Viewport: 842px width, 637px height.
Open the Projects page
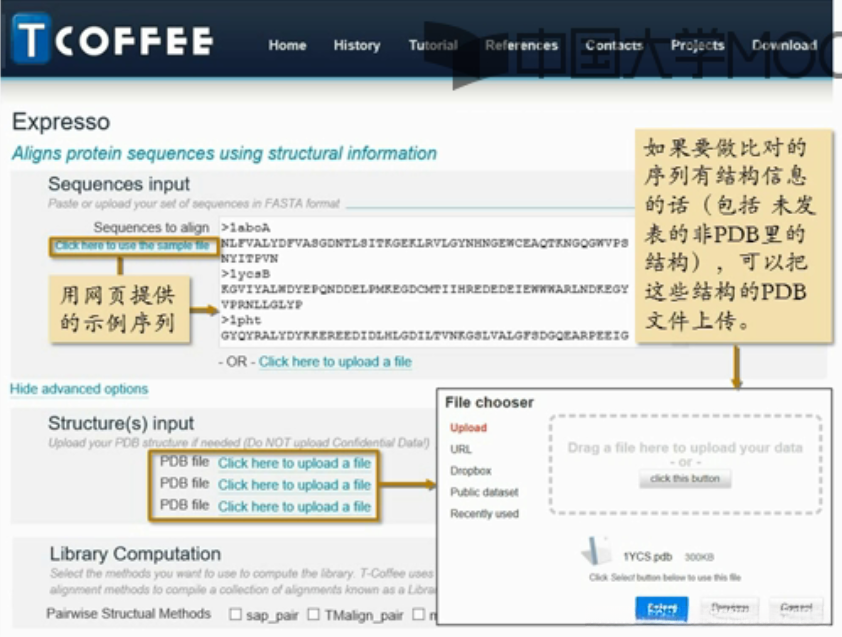pyautogui.click(x=698, y=45)
